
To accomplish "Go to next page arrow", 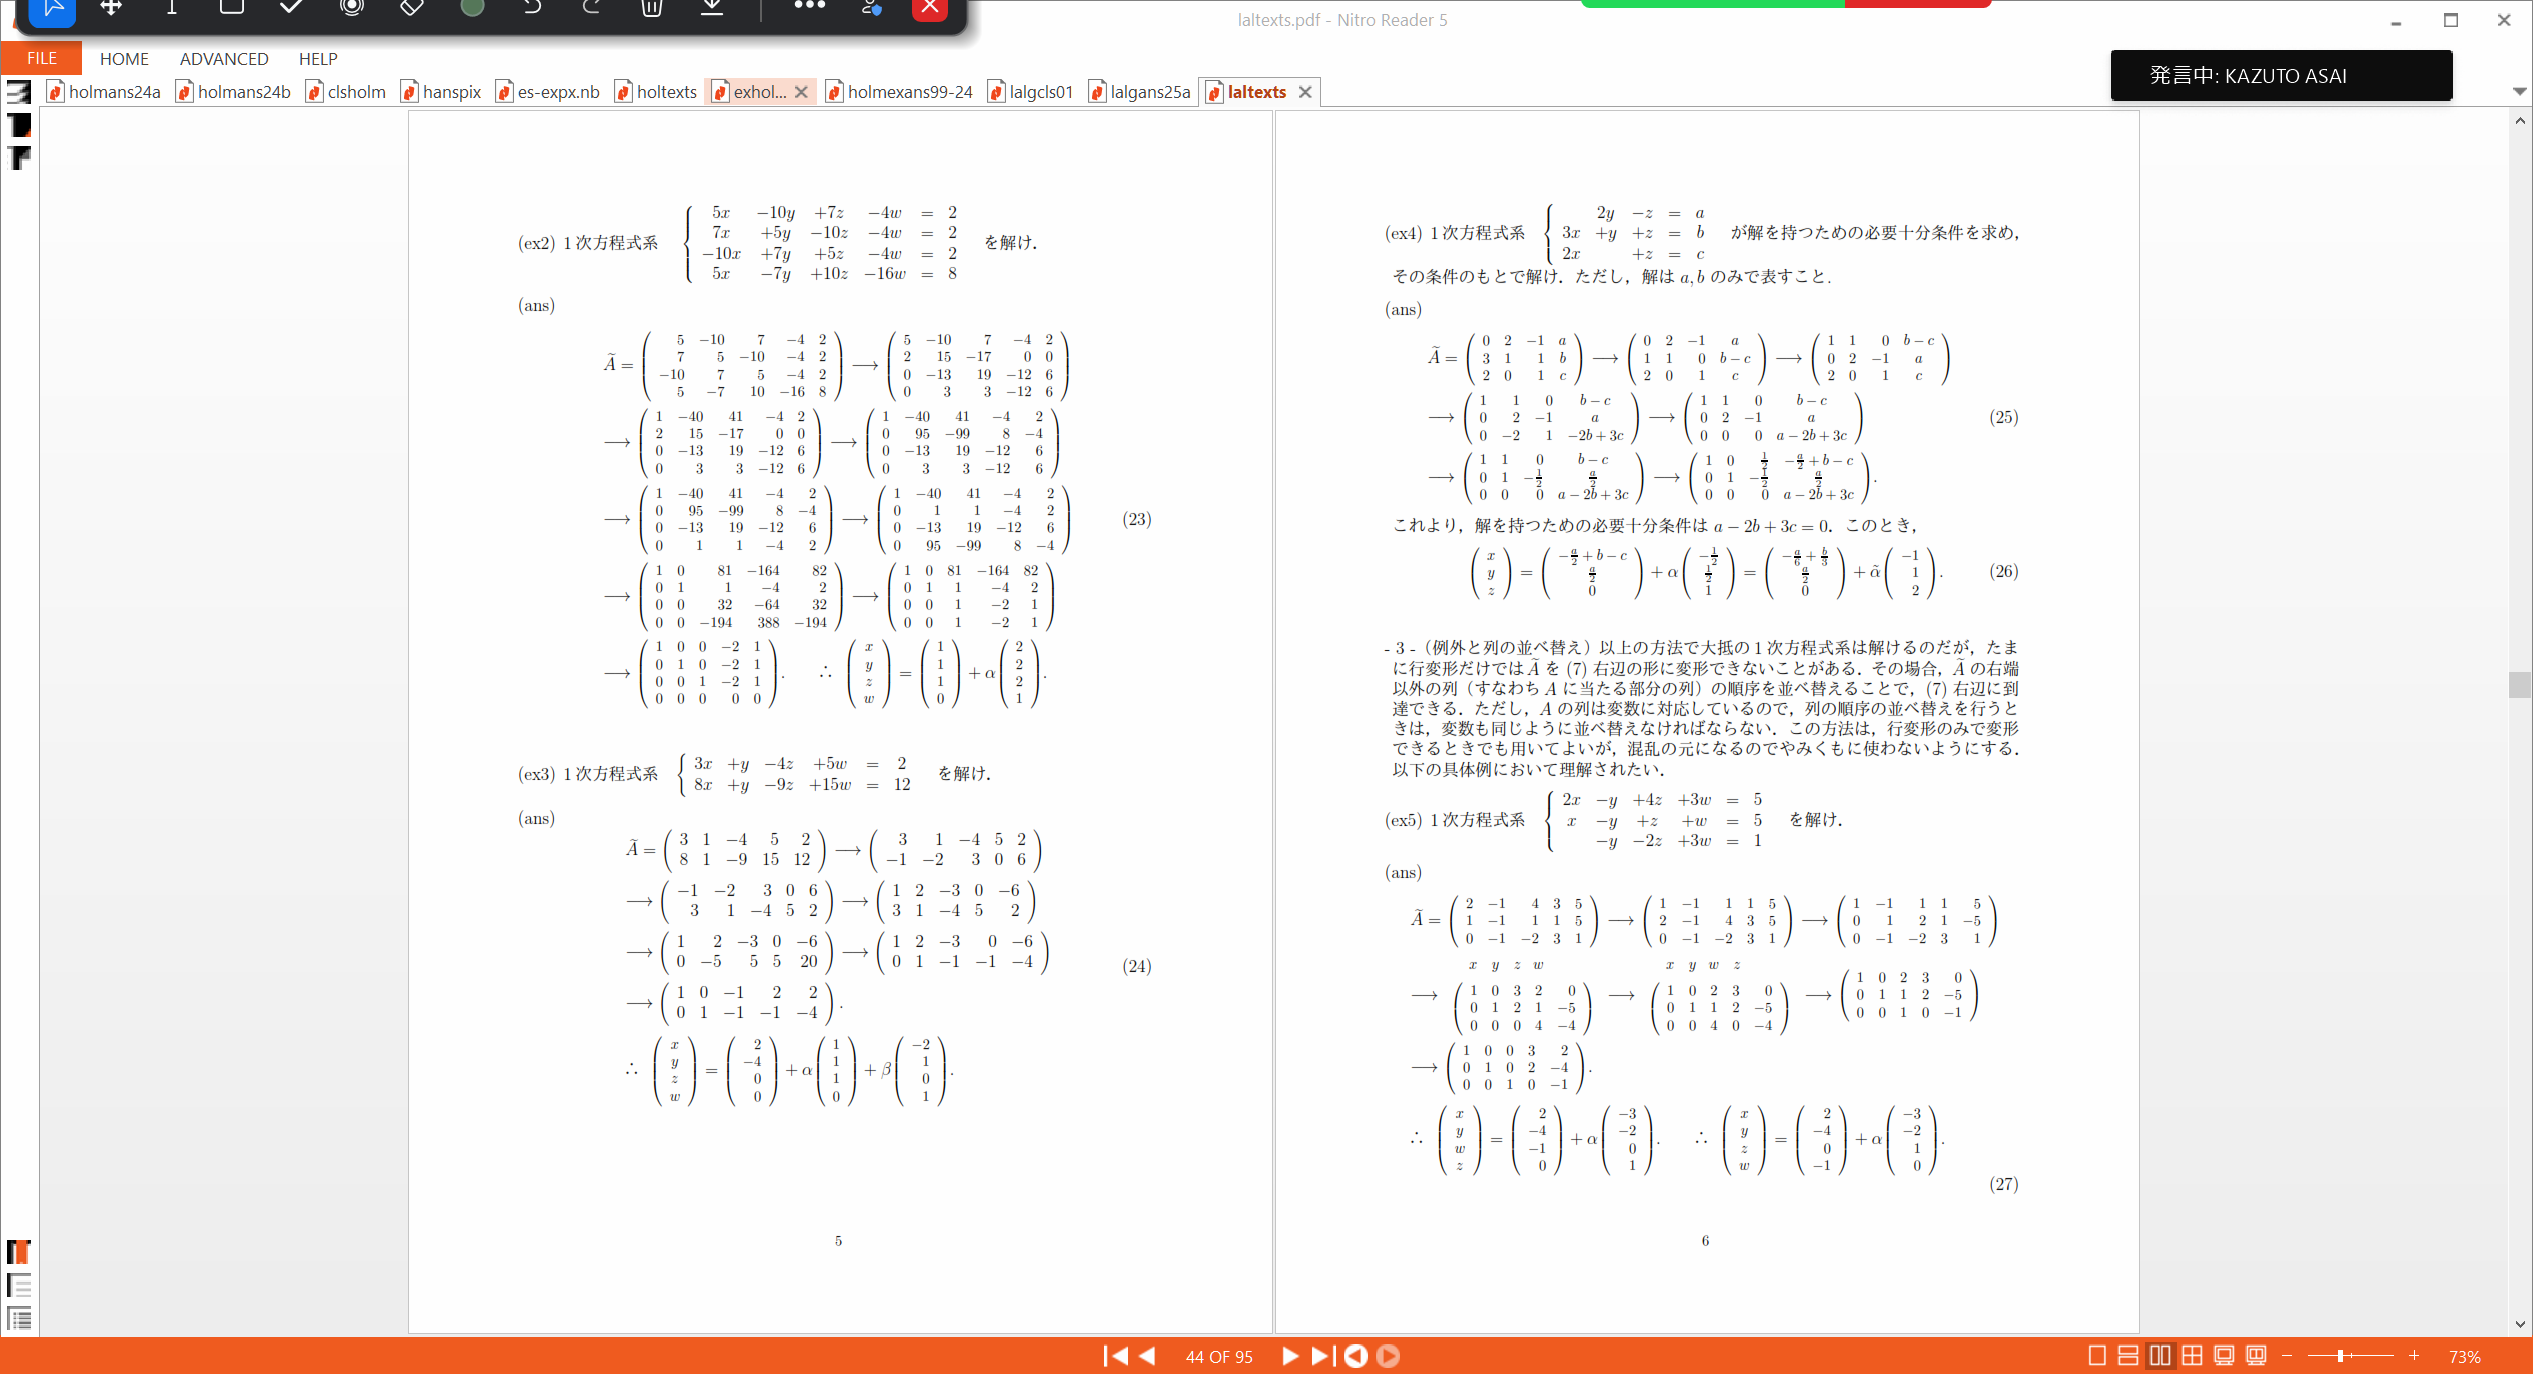I will (x=1289, y=1356).
